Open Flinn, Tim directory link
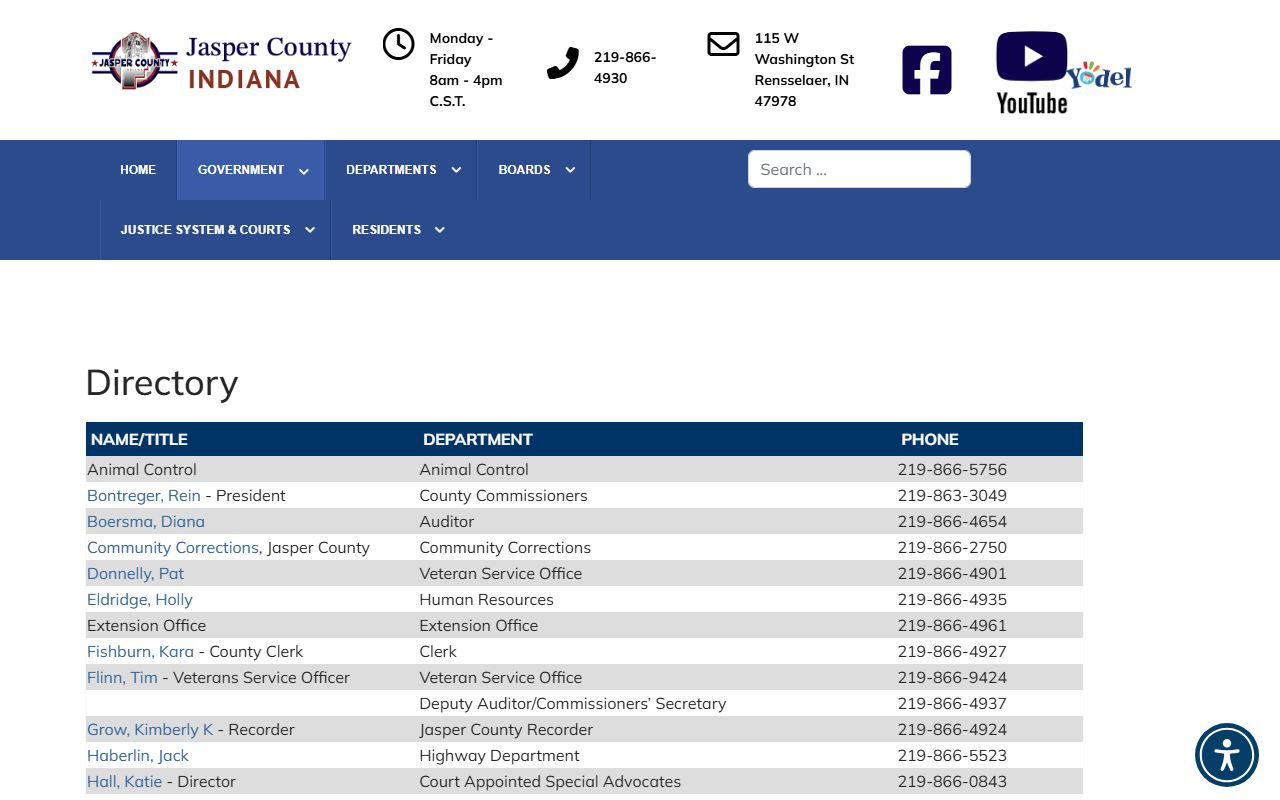This screenshot has height=800, width=1280. click(122, 678)
